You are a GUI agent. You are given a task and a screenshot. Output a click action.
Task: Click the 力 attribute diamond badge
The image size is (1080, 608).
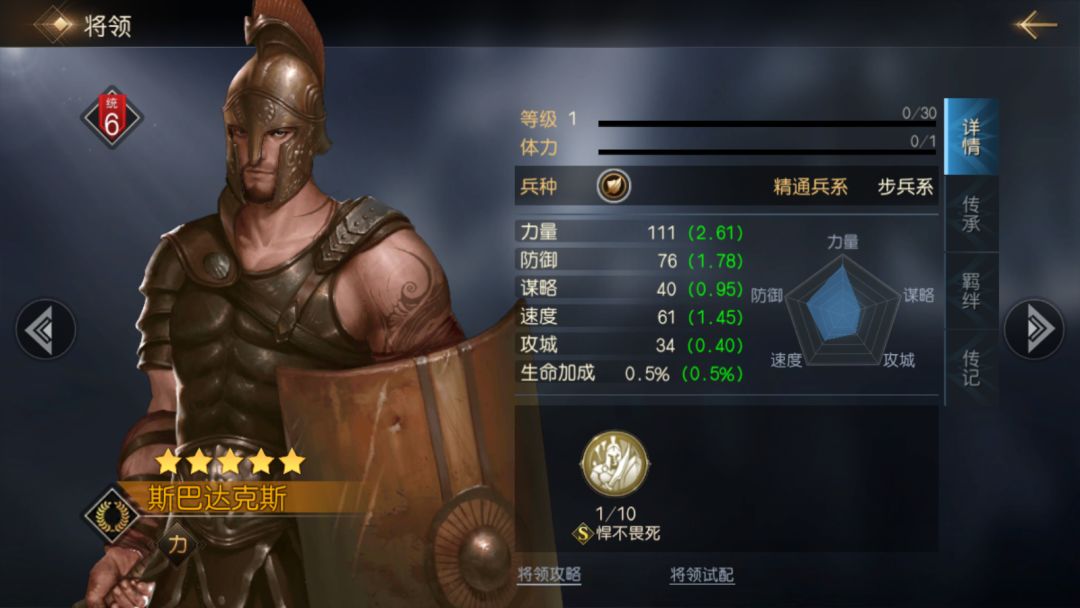coord(178,545)
